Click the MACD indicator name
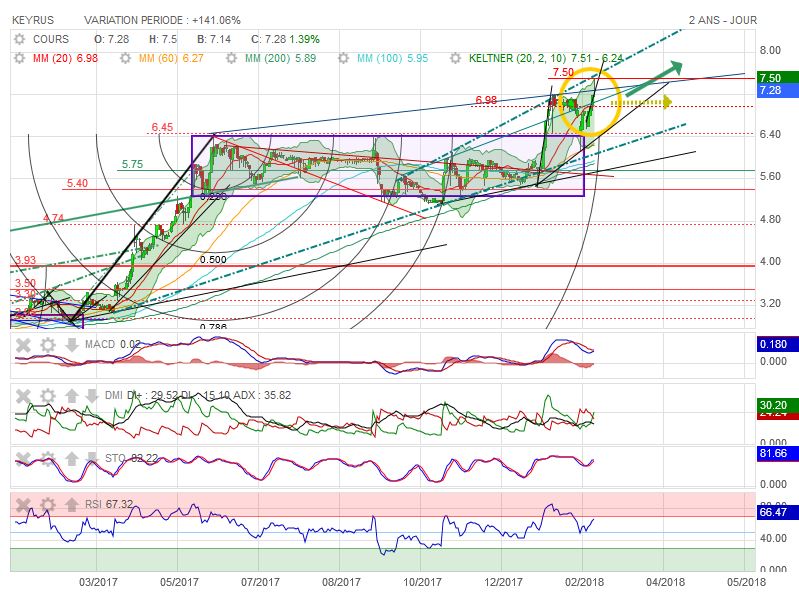Viewport: 799px width, 596px height. [100, 344]
